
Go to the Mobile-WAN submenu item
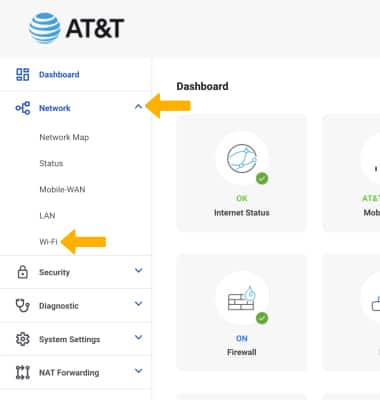(62, 189)
